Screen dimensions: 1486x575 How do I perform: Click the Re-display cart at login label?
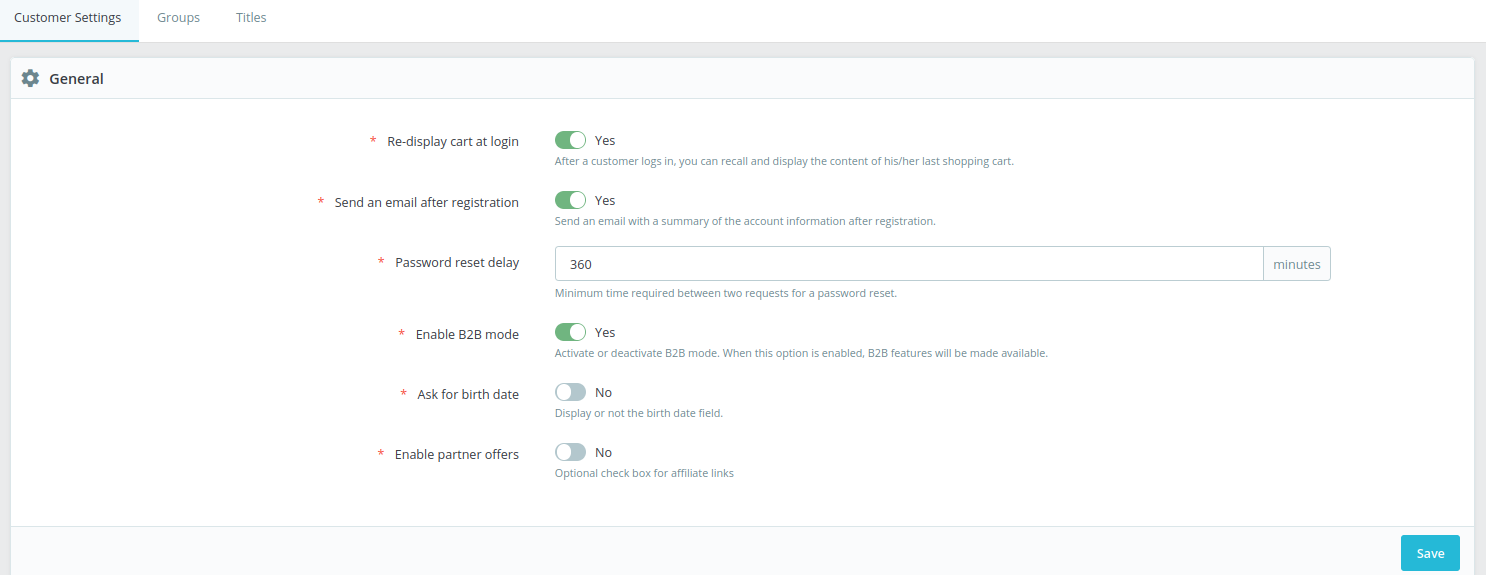pyautogui.click(x=453, y=141)
